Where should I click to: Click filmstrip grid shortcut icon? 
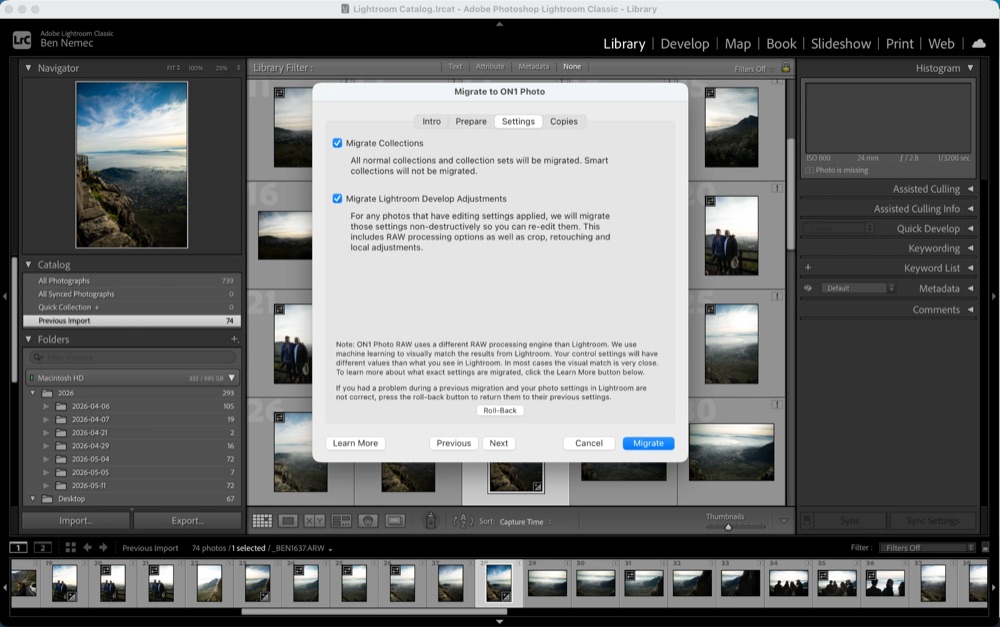pyautogui.click(x=70, y=547)
